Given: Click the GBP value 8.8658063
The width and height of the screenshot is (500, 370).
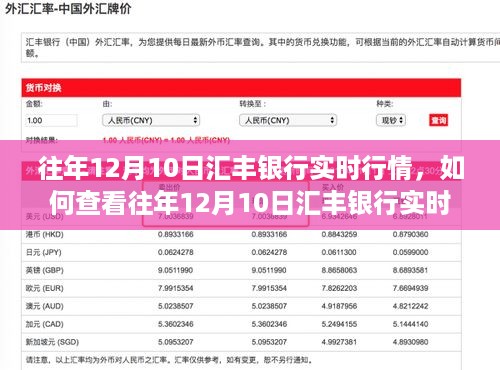Looking at the screenshot, I should 339,270.
